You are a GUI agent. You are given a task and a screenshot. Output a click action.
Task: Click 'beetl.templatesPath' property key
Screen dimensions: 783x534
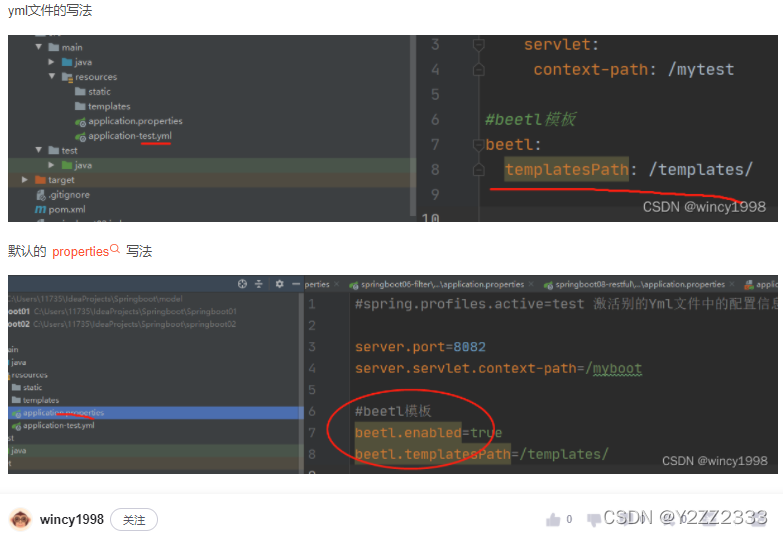click(x=432, y=454)
